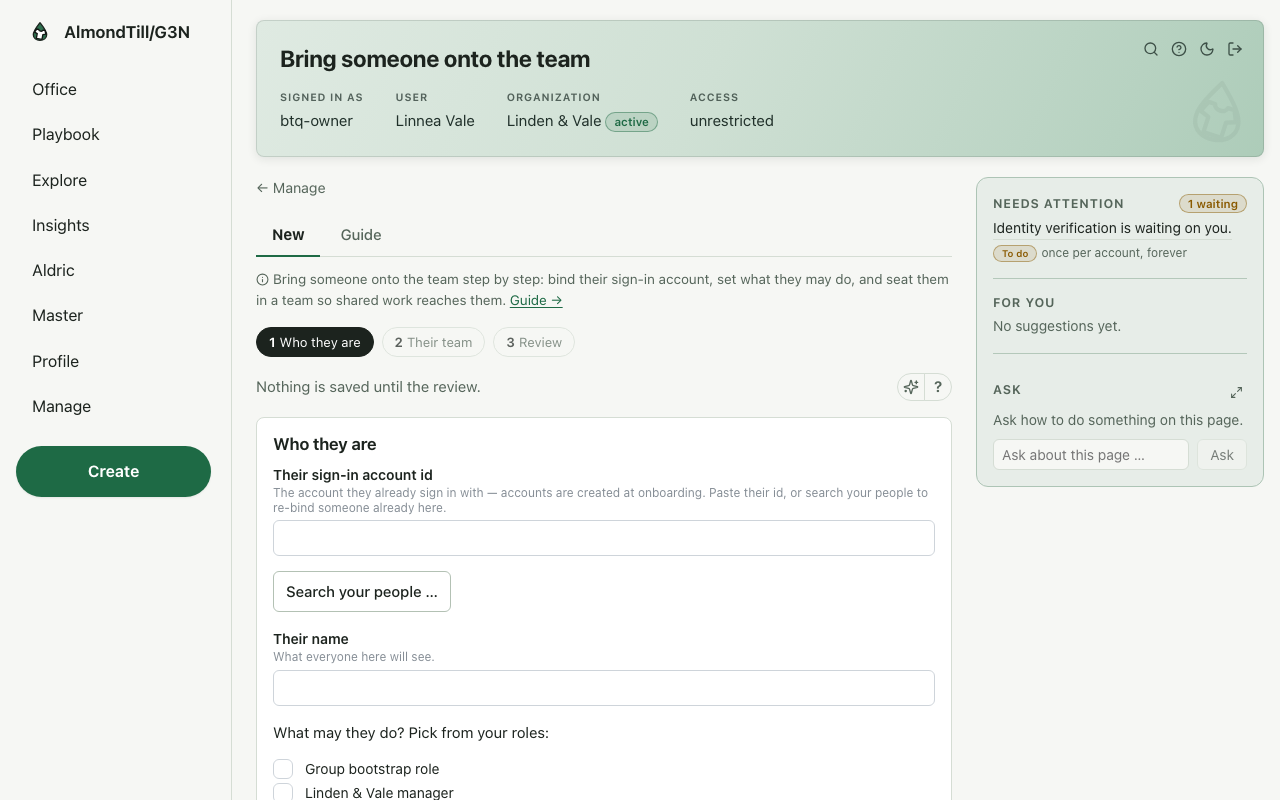Open Identity verification waiting notice
The width and height of the screenshot is (1280, 800).
(1112, 228)
